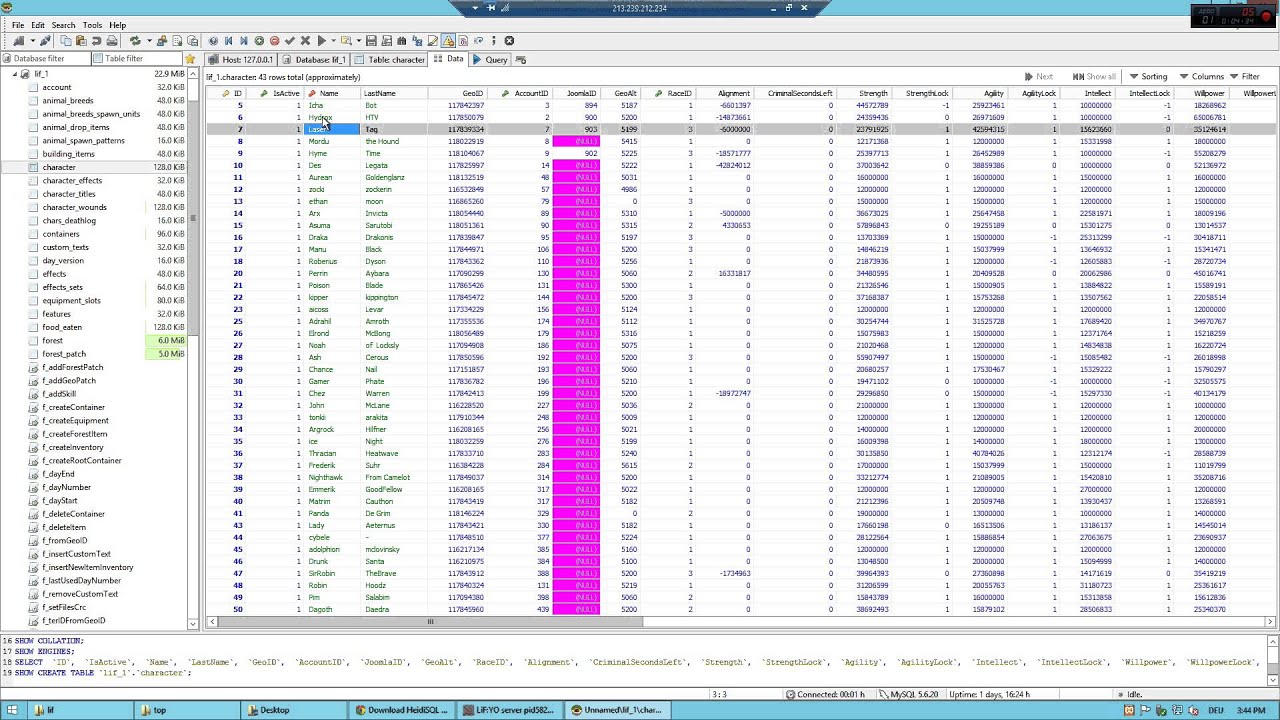
Task: Click the Show all button
Action: point(1094,77)
